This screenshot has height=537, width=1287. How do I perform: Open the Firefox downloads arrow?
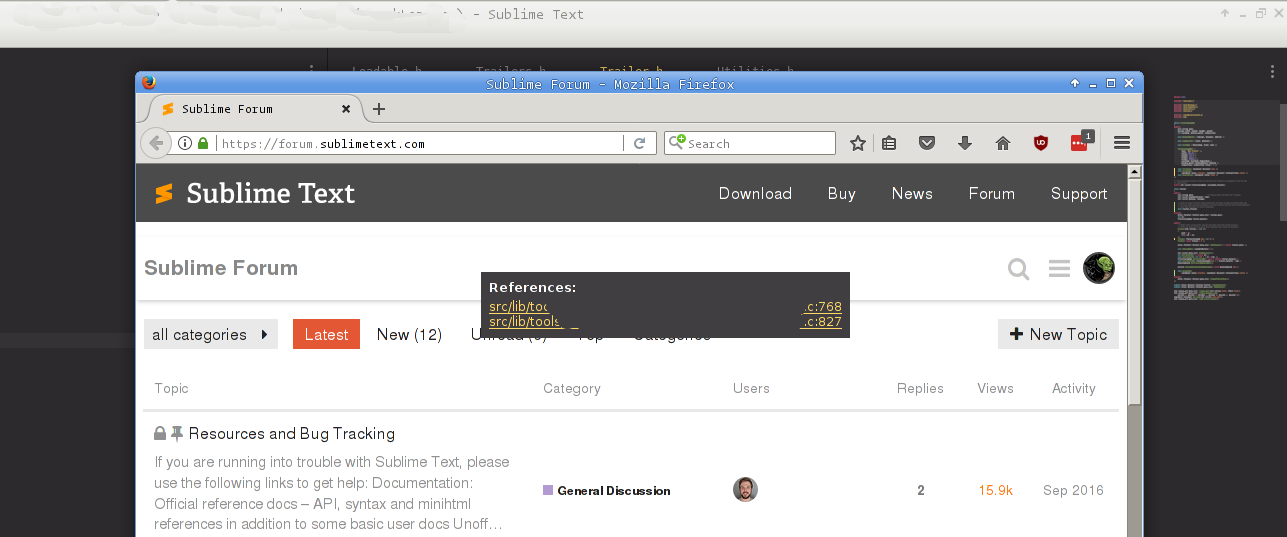point(965,143)
